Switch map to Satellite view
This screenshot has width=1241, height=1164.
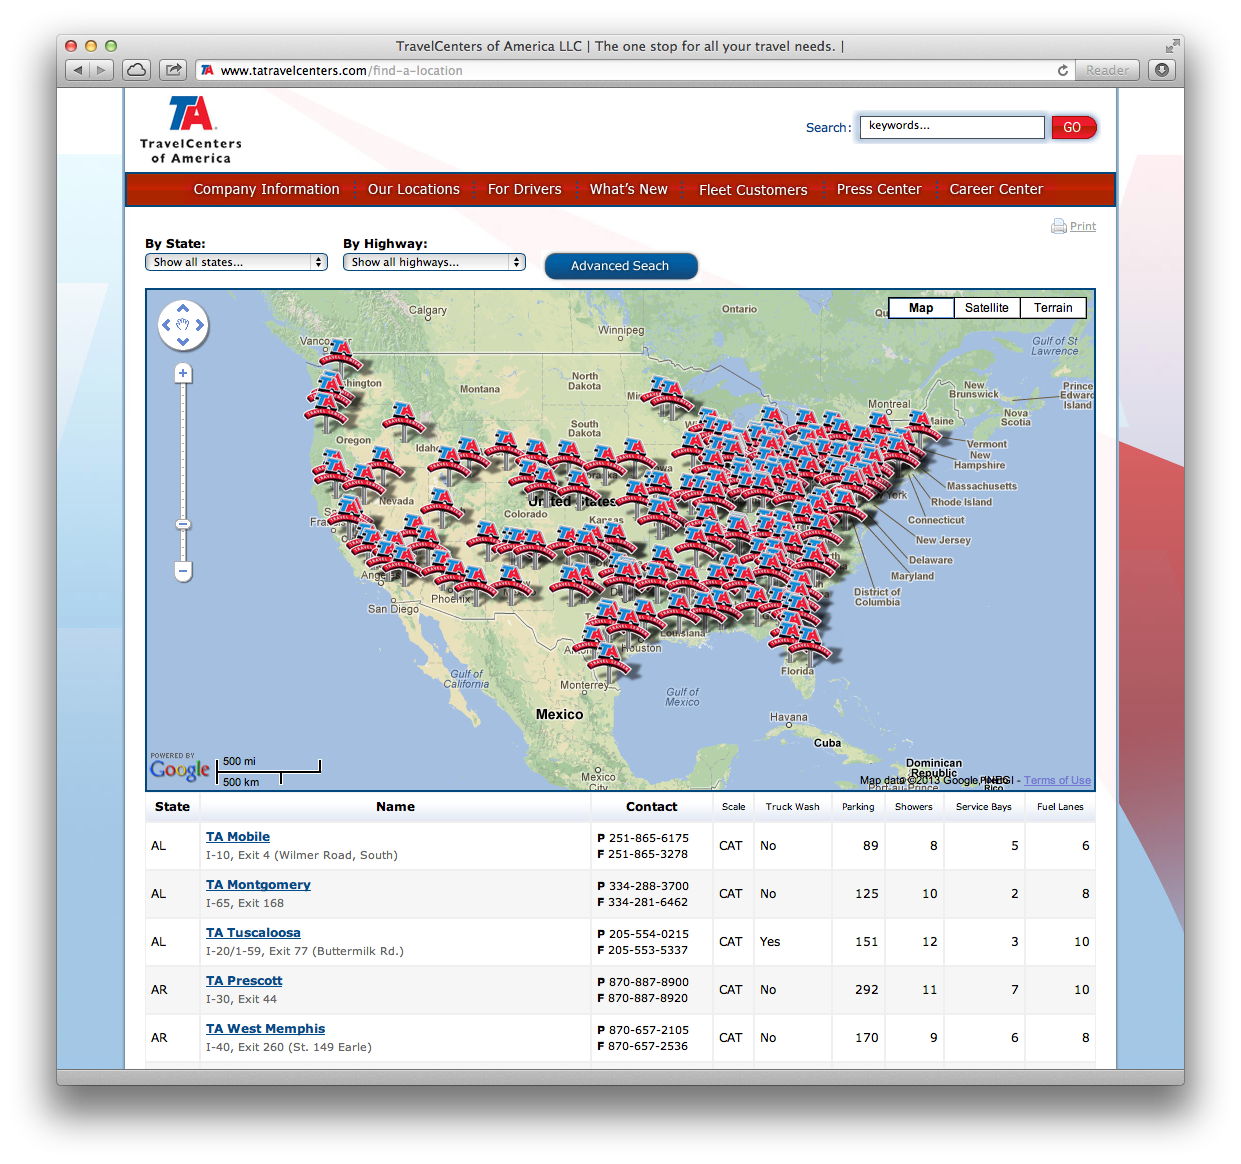[x=986, y=308]
